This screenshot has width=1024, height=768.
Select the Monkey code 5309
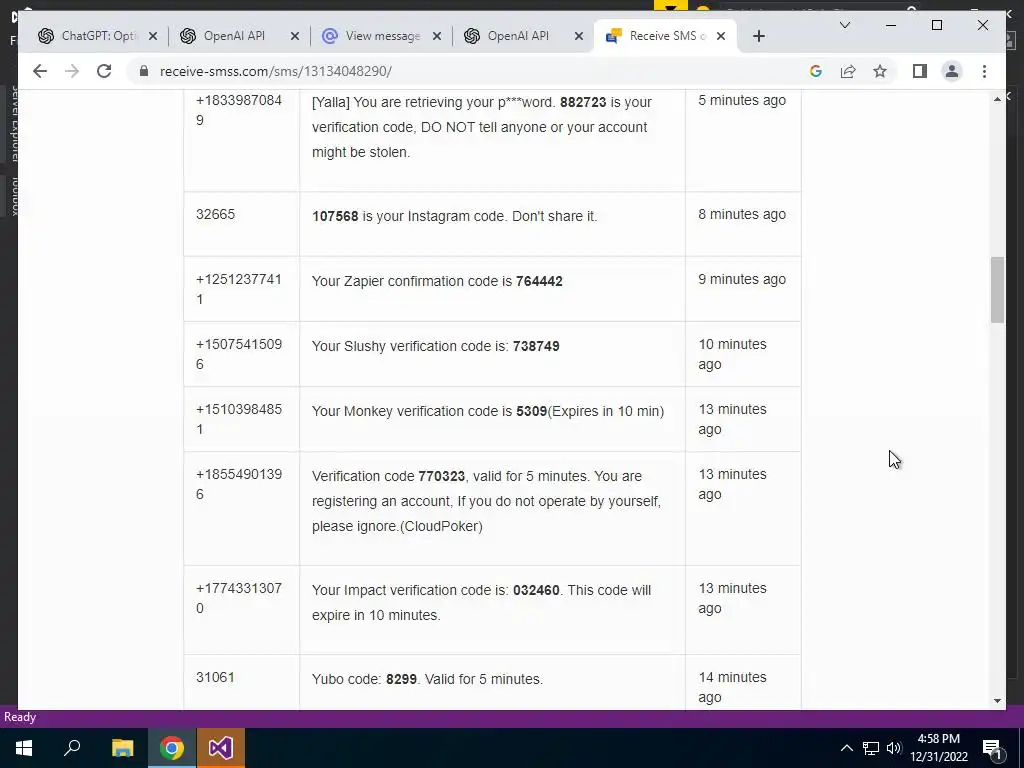pyautogui.click(x=532, y=411)
